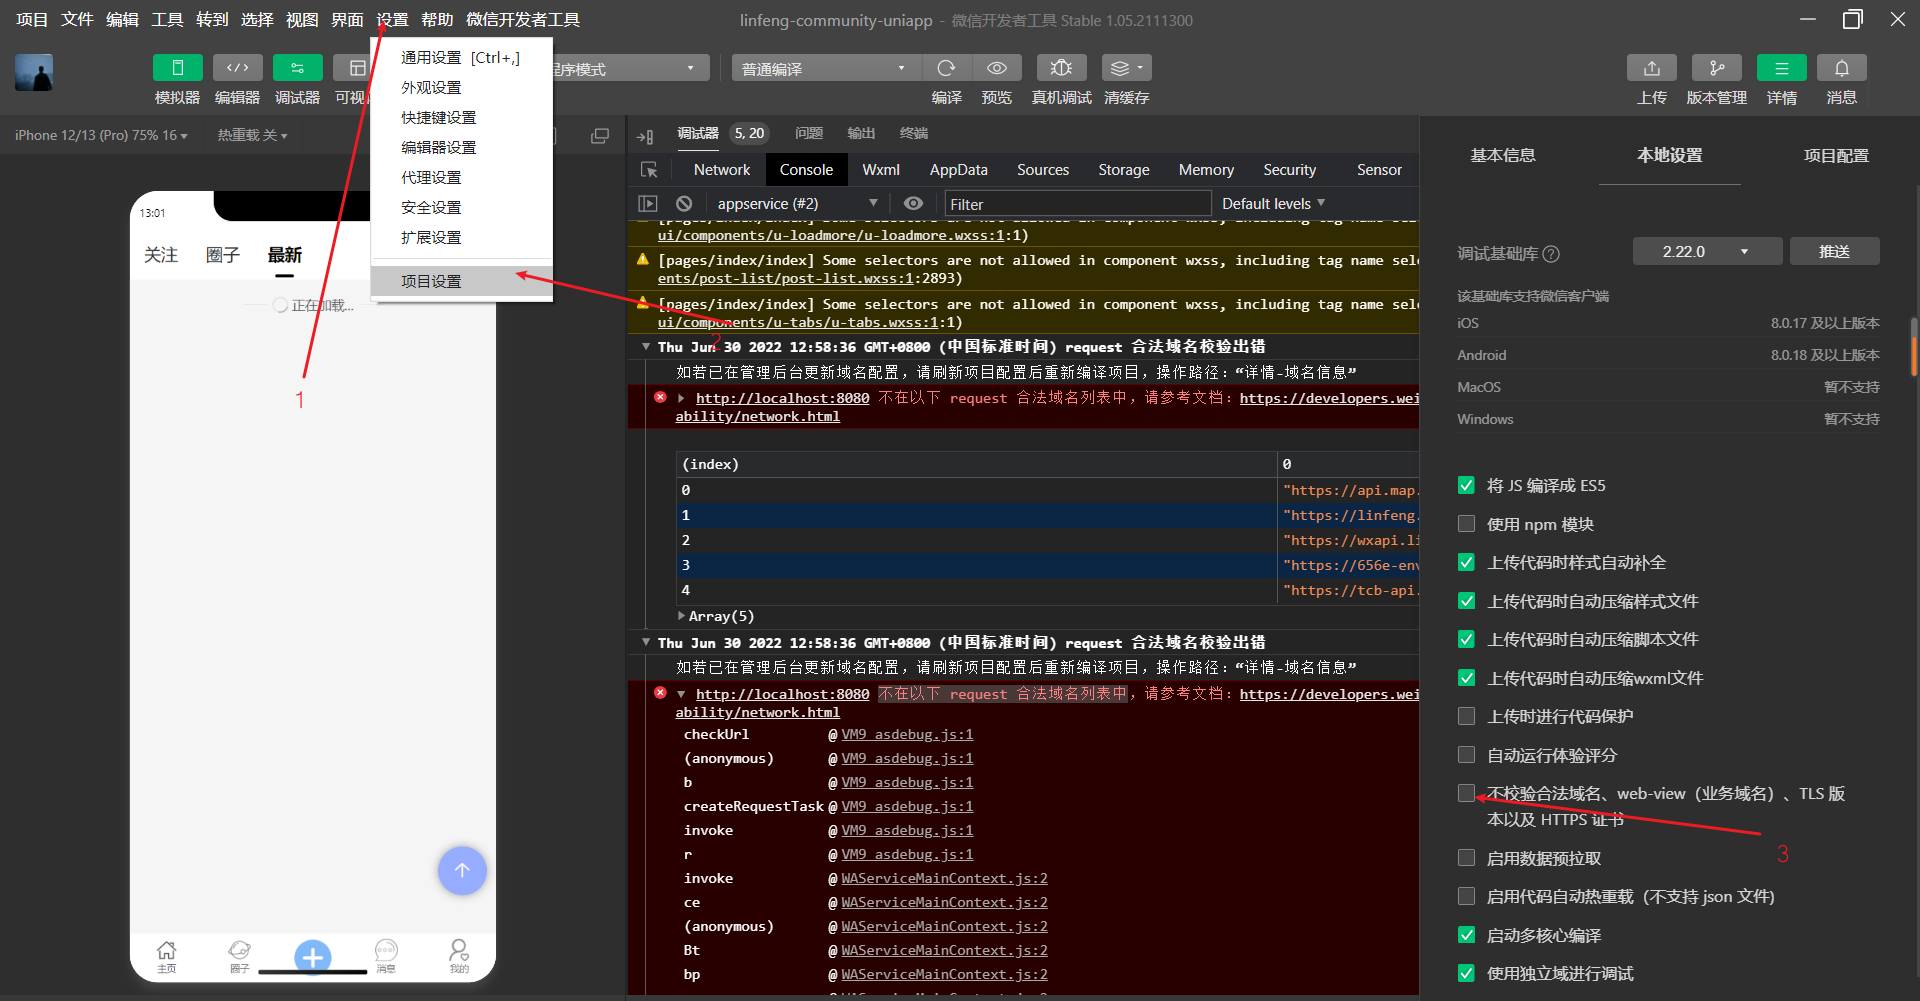Click the compile (编译) refresh icon
Image resolution: width=1920 pixels, height=1001 pixels.
(946, 68)
